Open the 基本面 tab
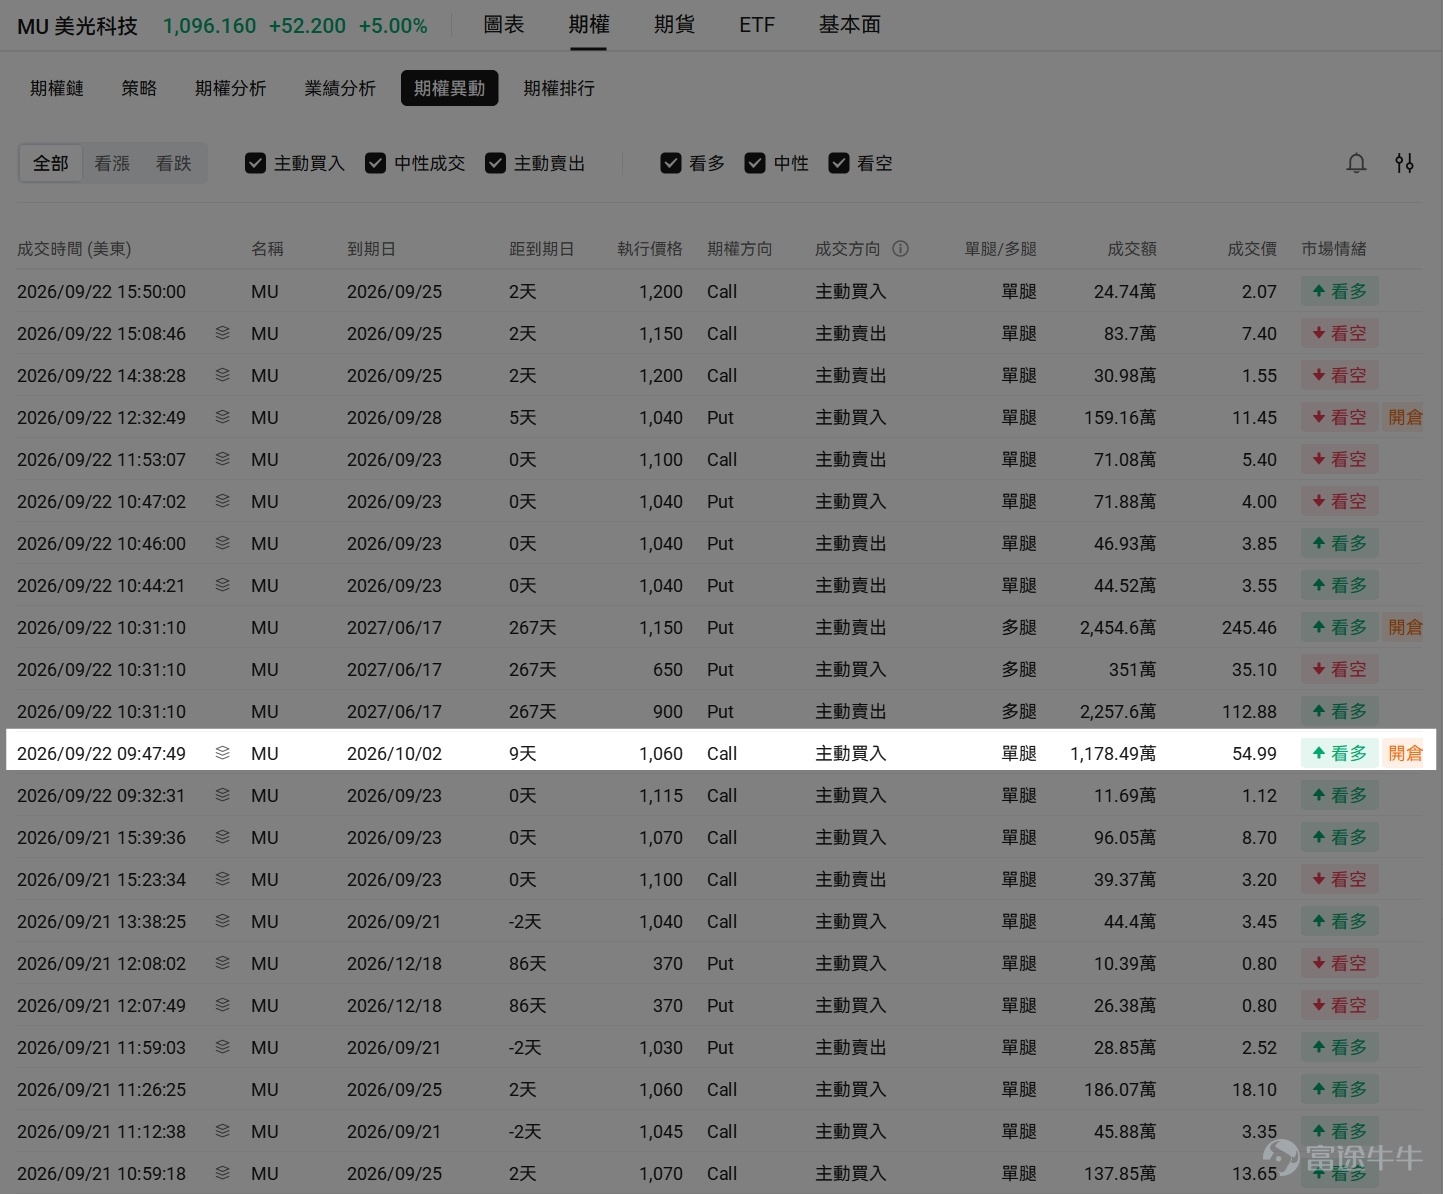Image resolution: width=1443 pixels, height=1194 pixels. [850, 25]
